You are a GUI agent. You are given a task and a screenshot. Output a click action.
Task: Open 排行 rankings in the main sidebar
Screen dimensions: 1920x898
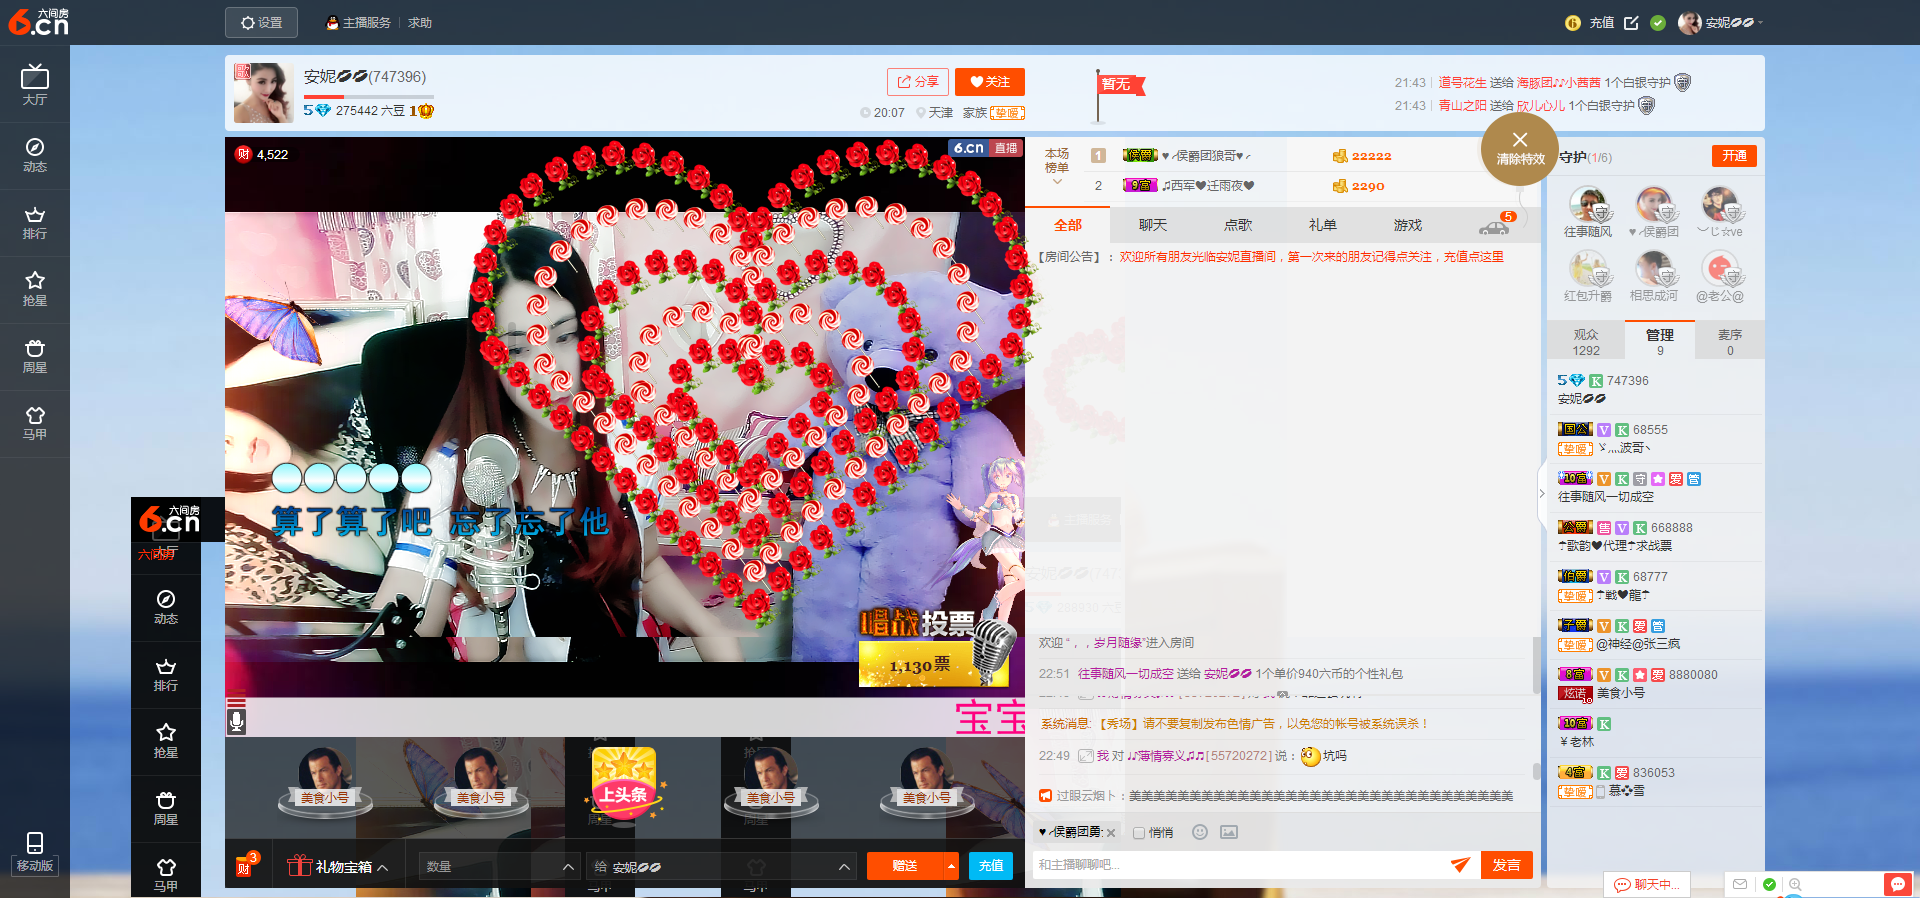[35, 222]
